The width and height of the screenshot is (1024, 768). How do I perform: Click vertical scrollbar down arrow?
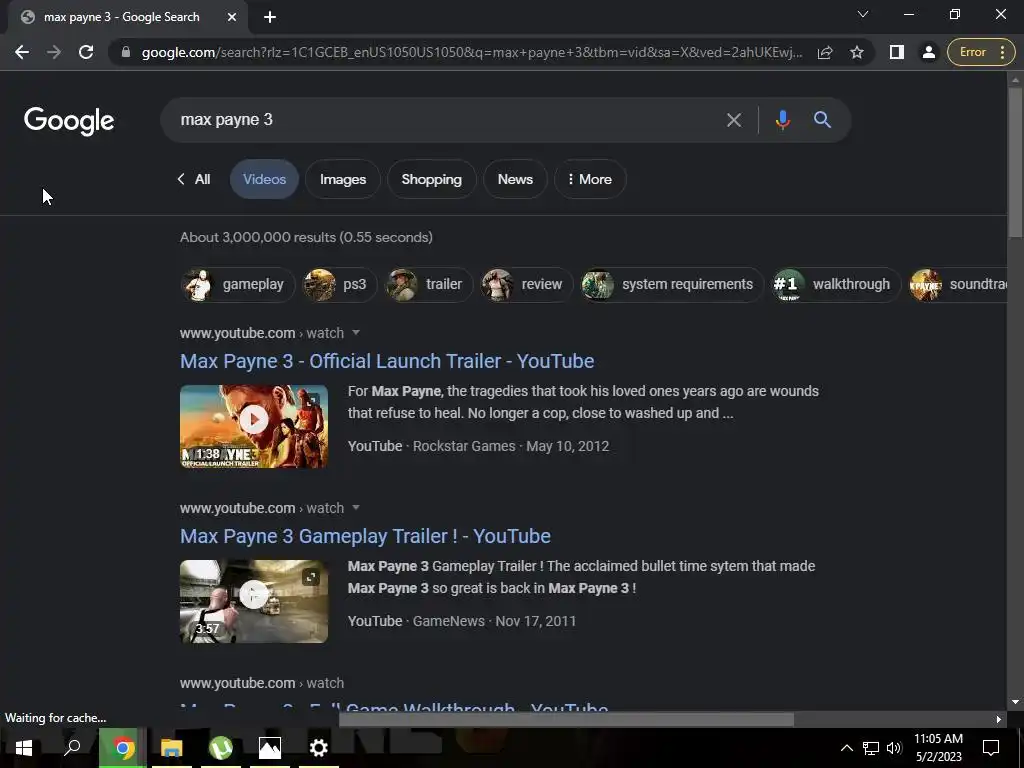[1015, 702]
